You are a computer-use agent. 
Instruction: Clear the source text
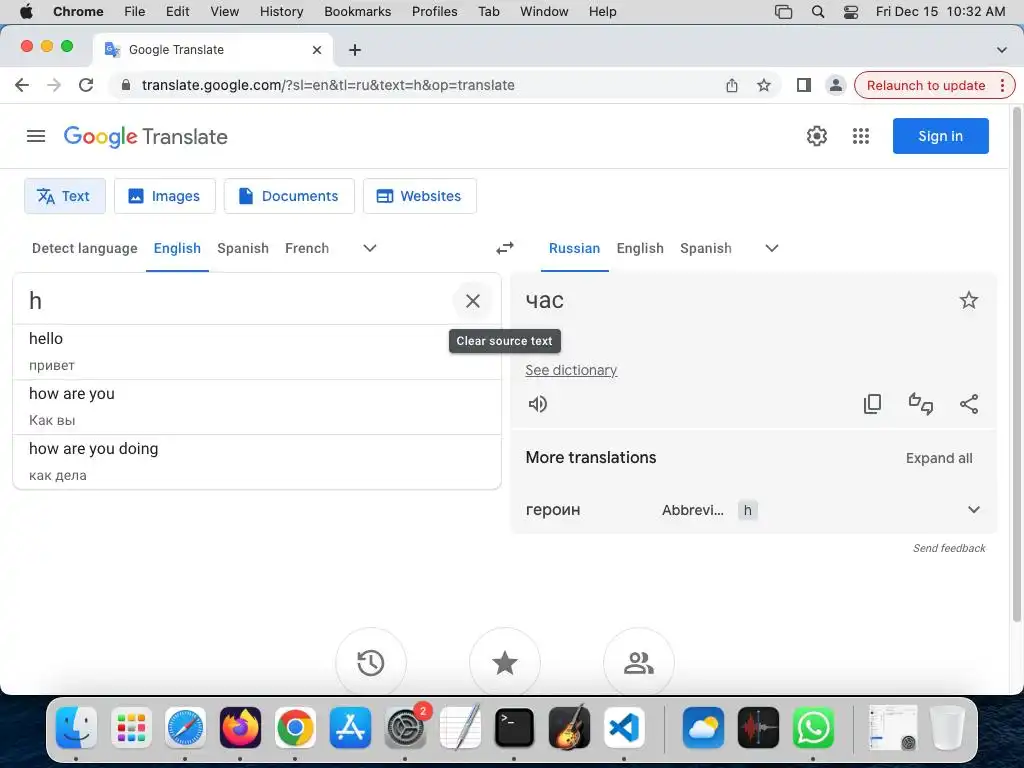(473, 300)
